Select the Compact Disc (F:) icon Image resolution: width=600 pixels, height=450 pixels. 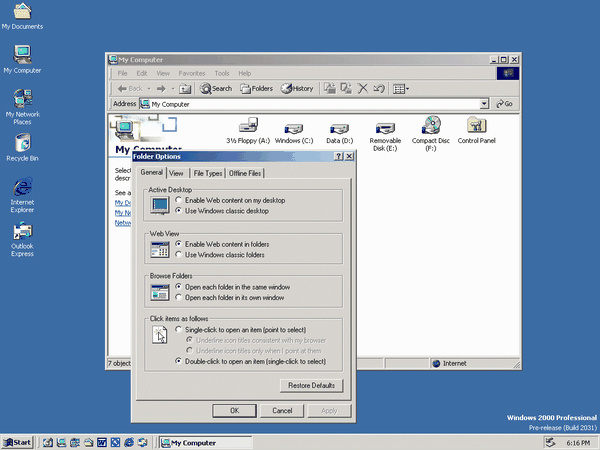[x=431, y=133]
